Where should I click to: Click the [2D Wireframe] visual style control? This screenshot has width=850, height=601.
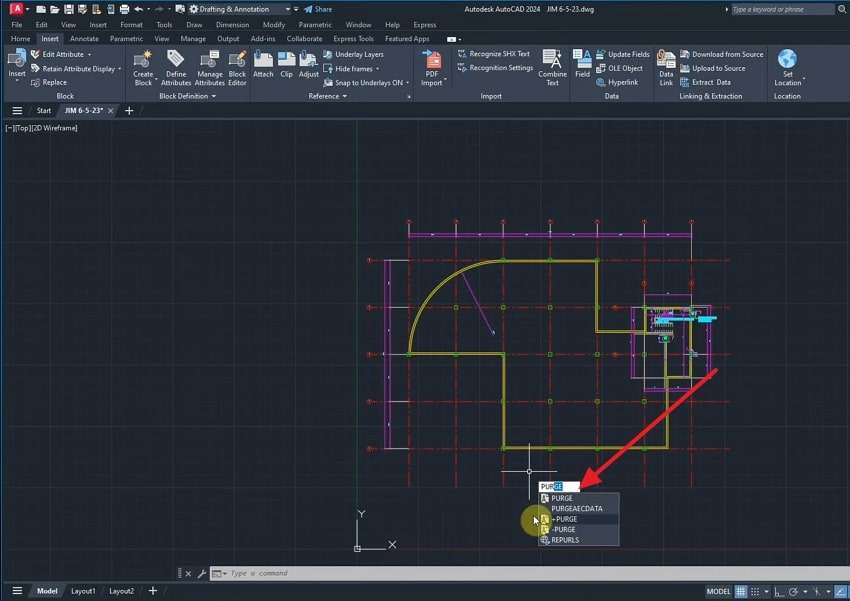point(56,128)
